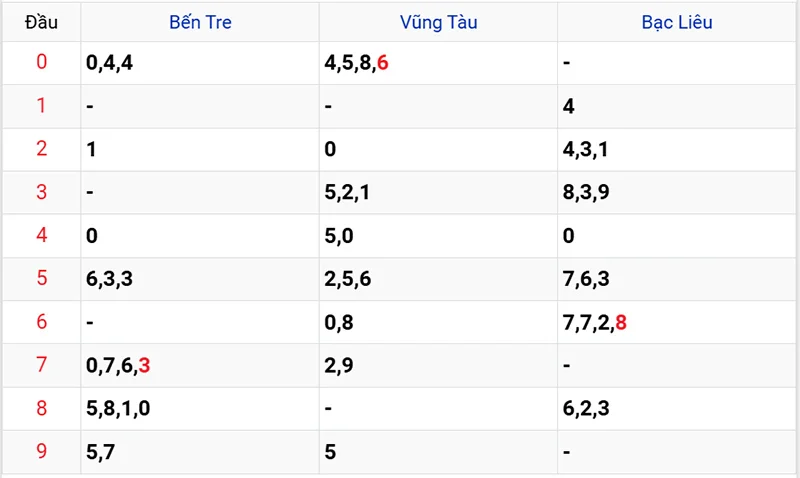
Task: Click Bến Tre cell showing 0,7,6,3
Action: pyautogui.click(x=118, y=366)
